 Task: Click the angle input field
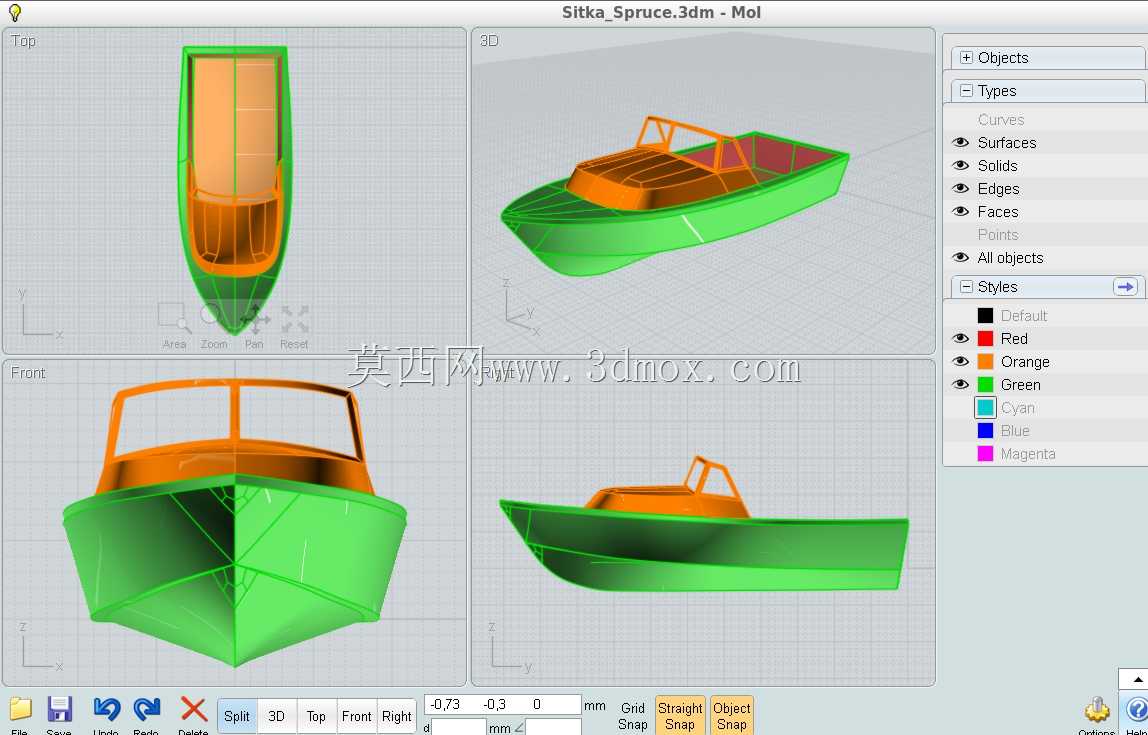tap(554, 727)
